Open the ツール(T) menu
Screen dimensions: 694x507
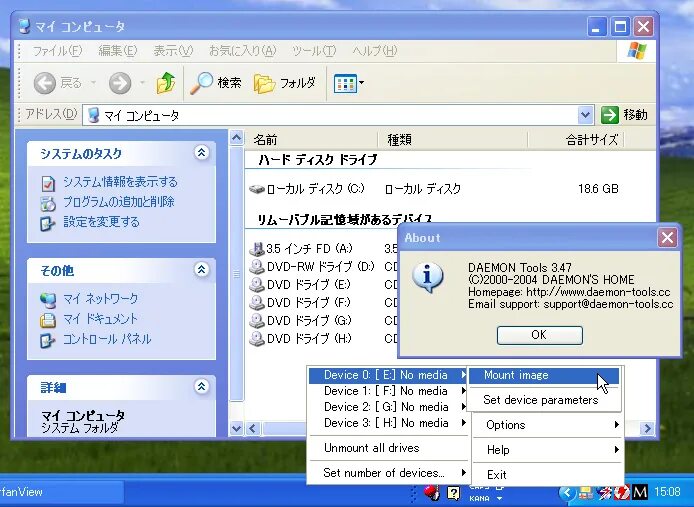(314, 51)
